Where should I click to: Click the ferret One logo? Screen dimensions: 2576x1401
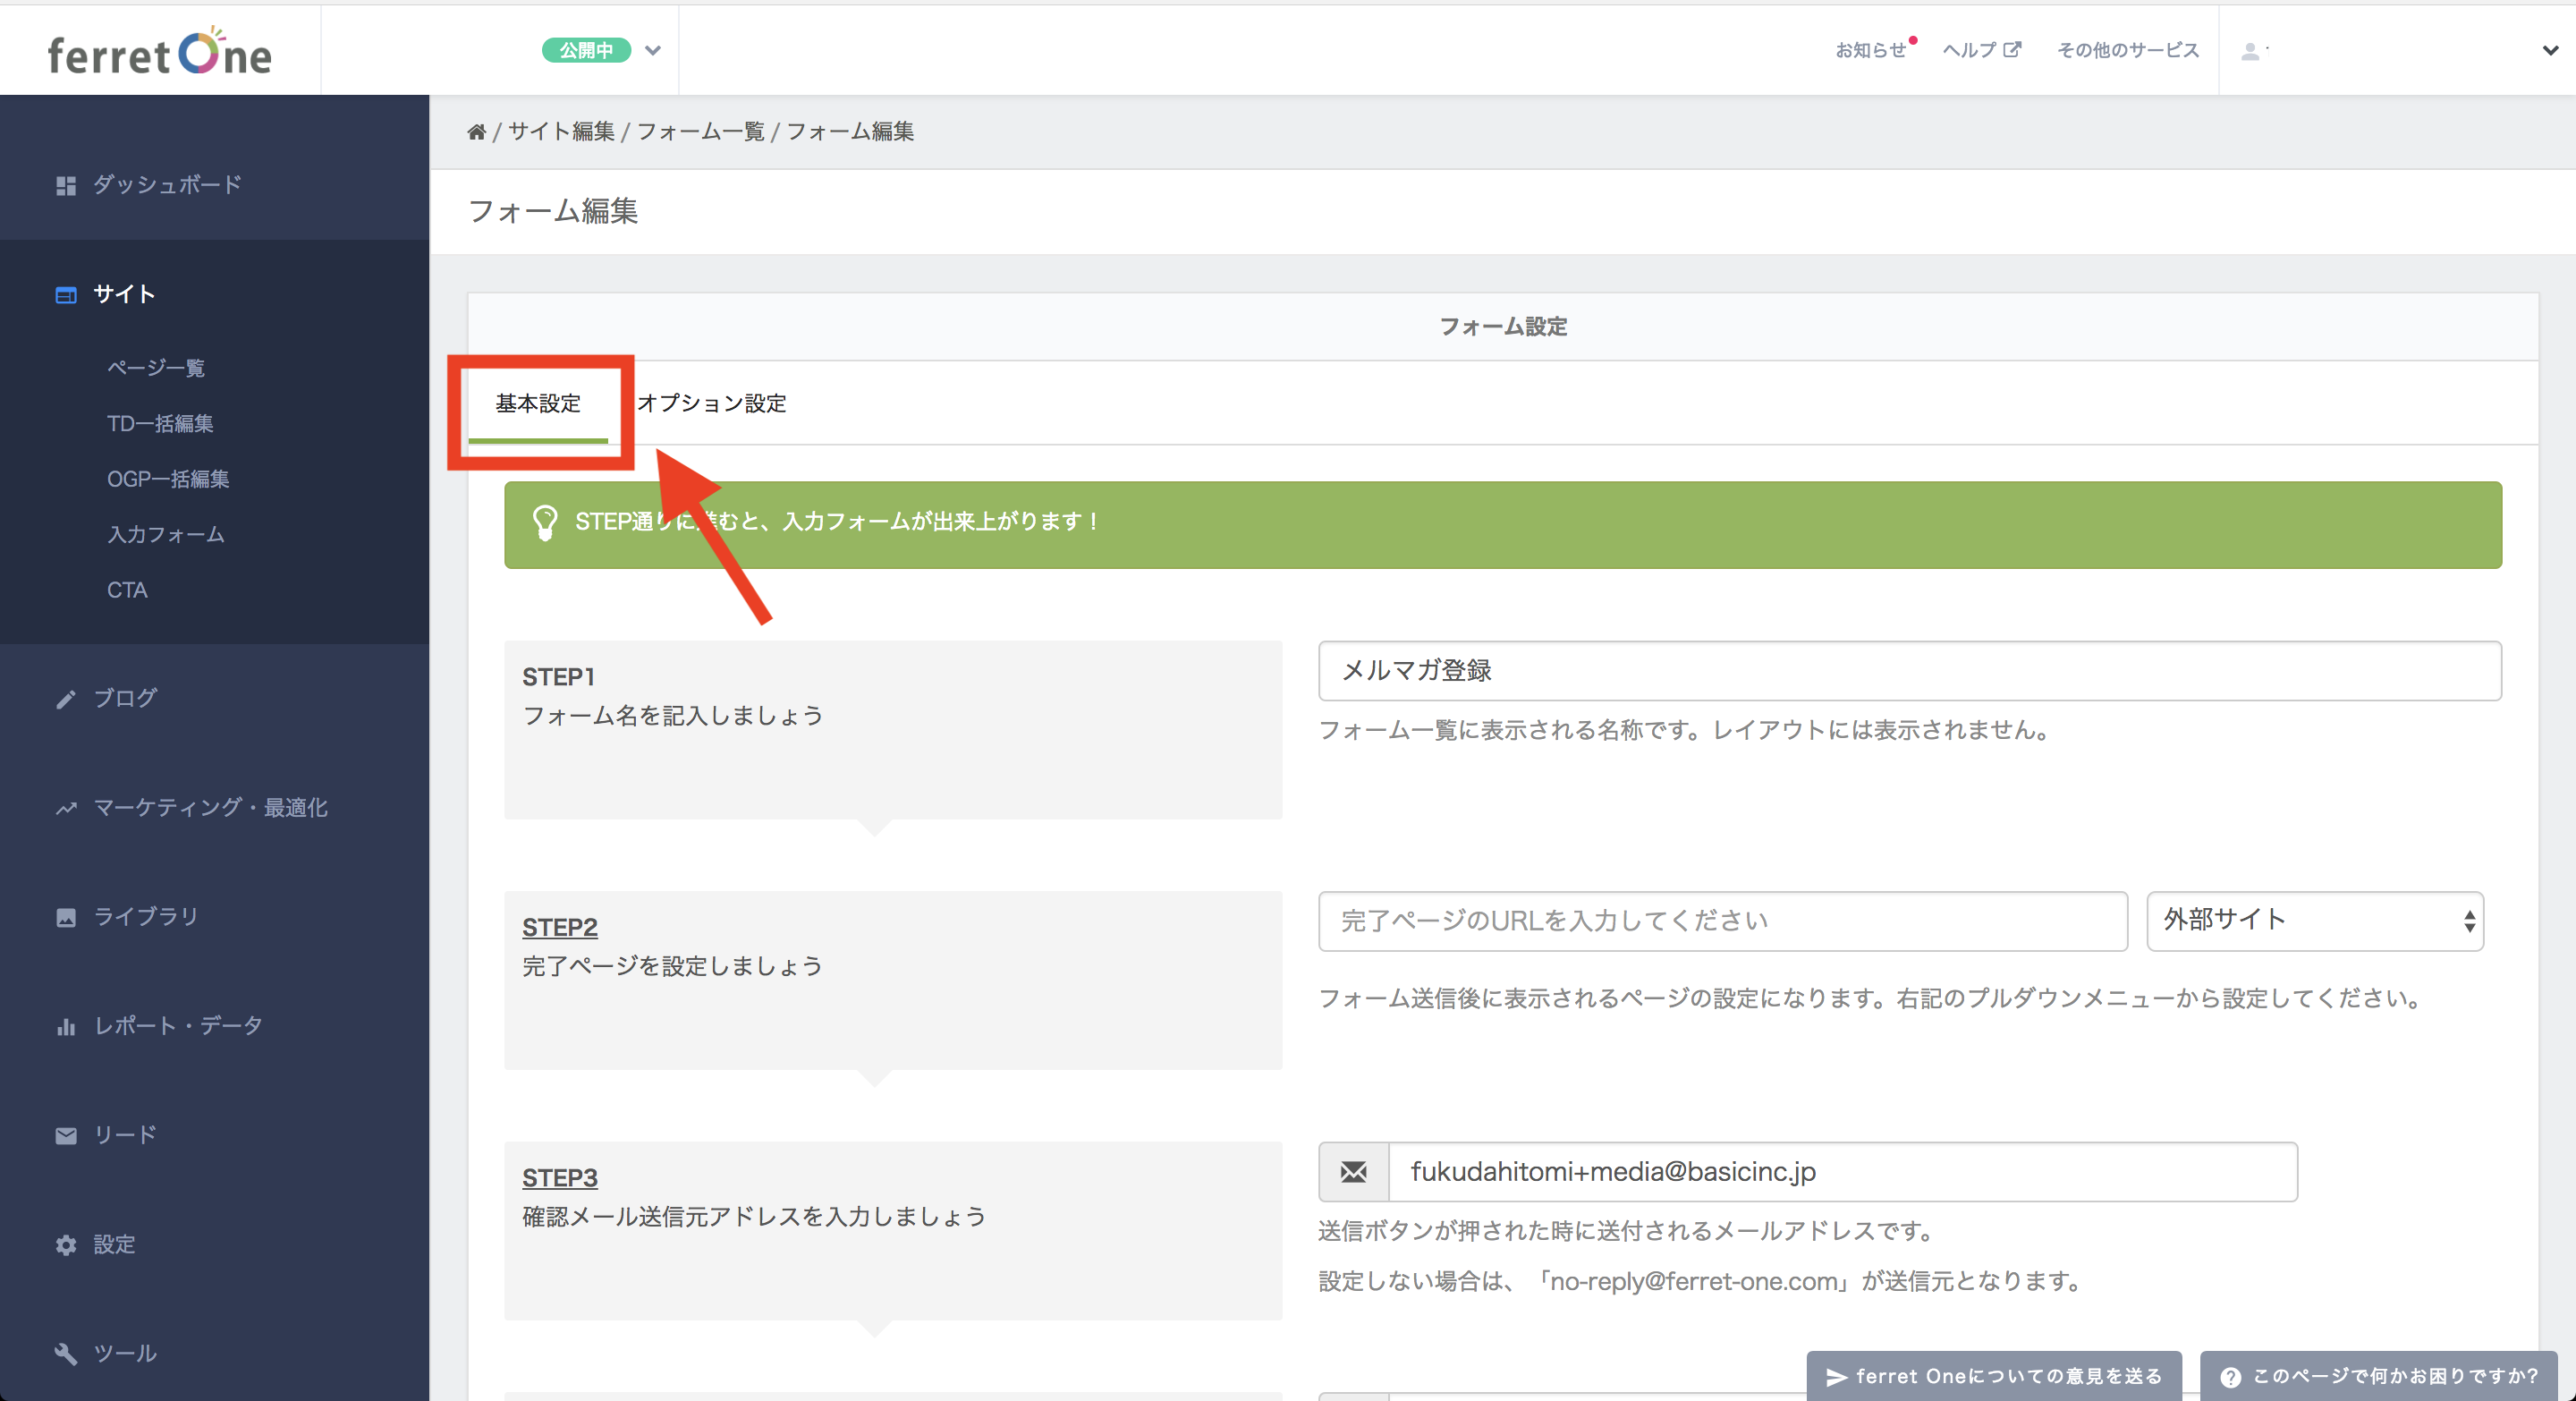160,52
